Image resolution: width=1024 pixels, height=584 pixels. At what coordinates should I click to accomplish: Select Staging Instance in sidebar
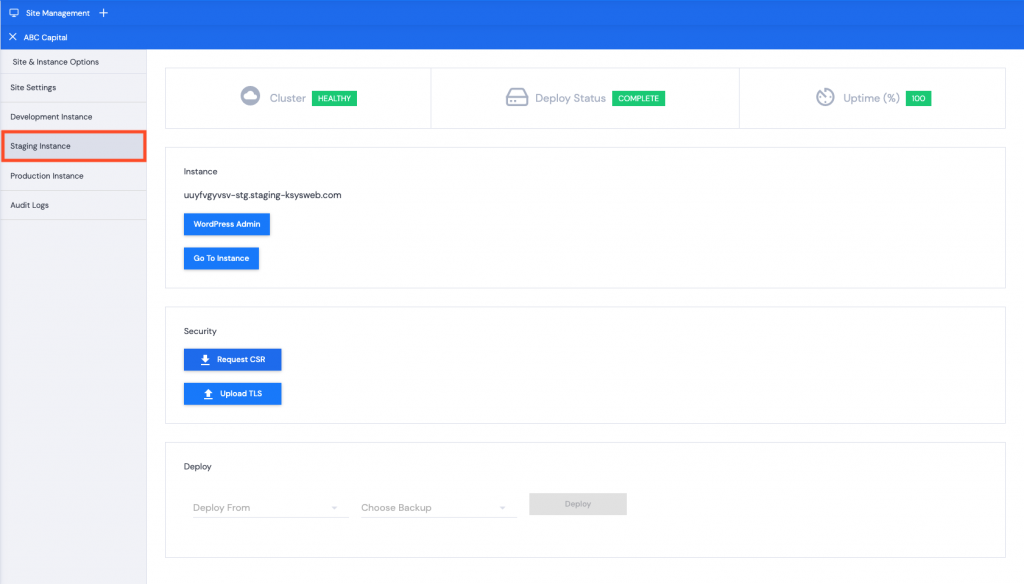(x=74, y=146)
